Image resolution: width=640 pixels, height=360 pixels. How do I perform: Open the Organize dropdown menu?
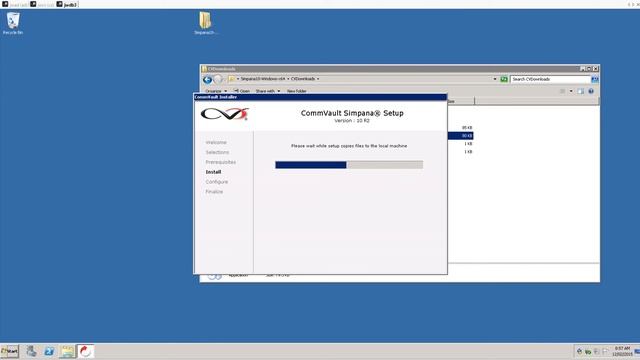(x=216, y=91)
